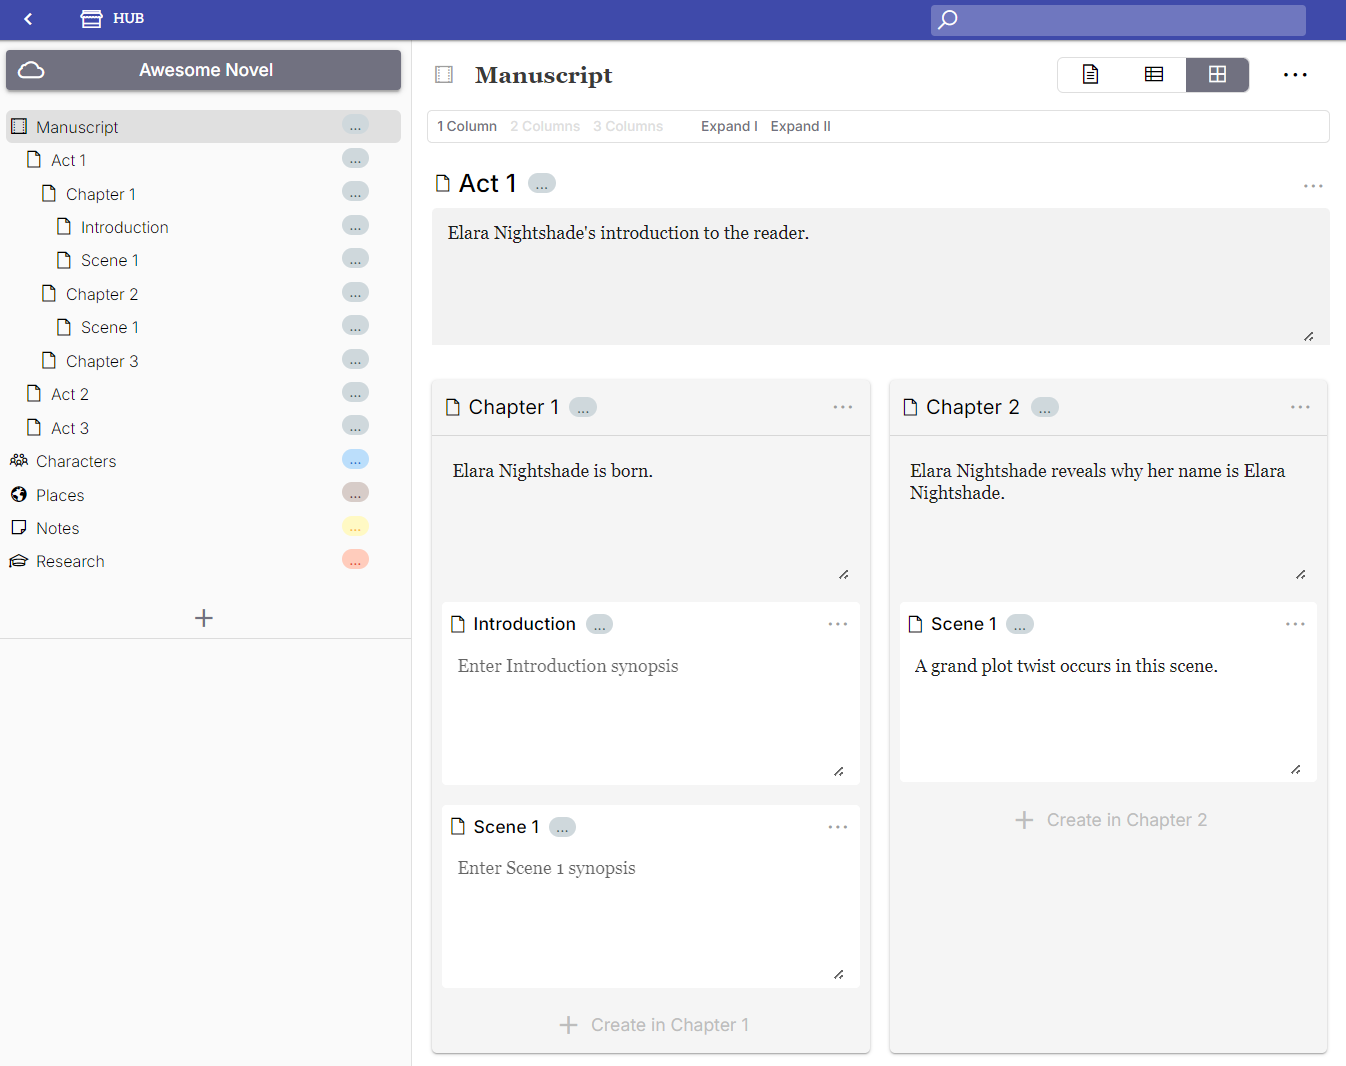The width and height of the screenshot is (1346, 1066).
Task: Open the Characters section via its people icon
Action: point(18,461)
